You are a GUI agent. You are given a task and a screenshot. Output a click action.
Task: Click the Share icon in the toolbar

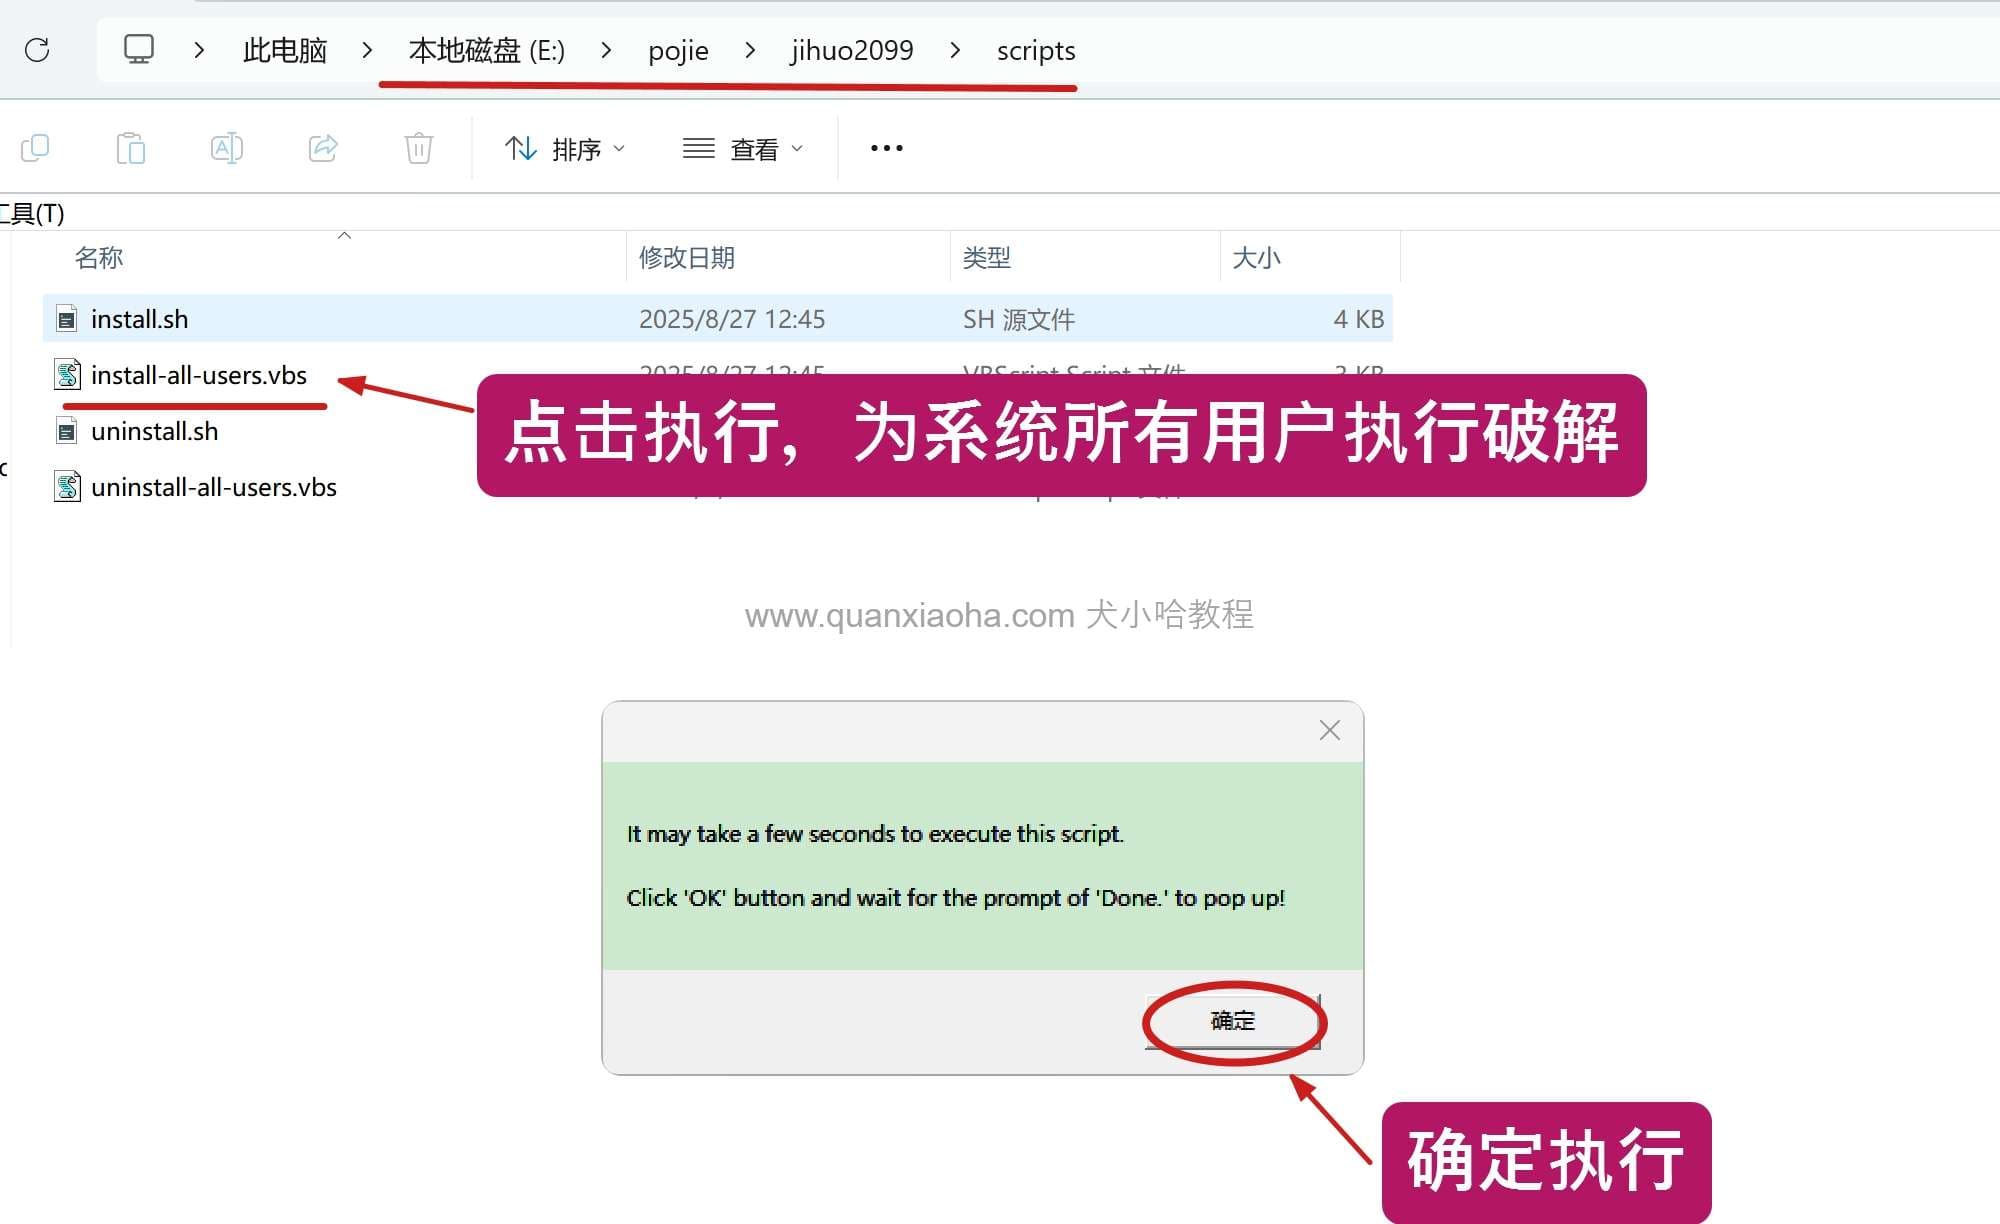click(322, 147)
